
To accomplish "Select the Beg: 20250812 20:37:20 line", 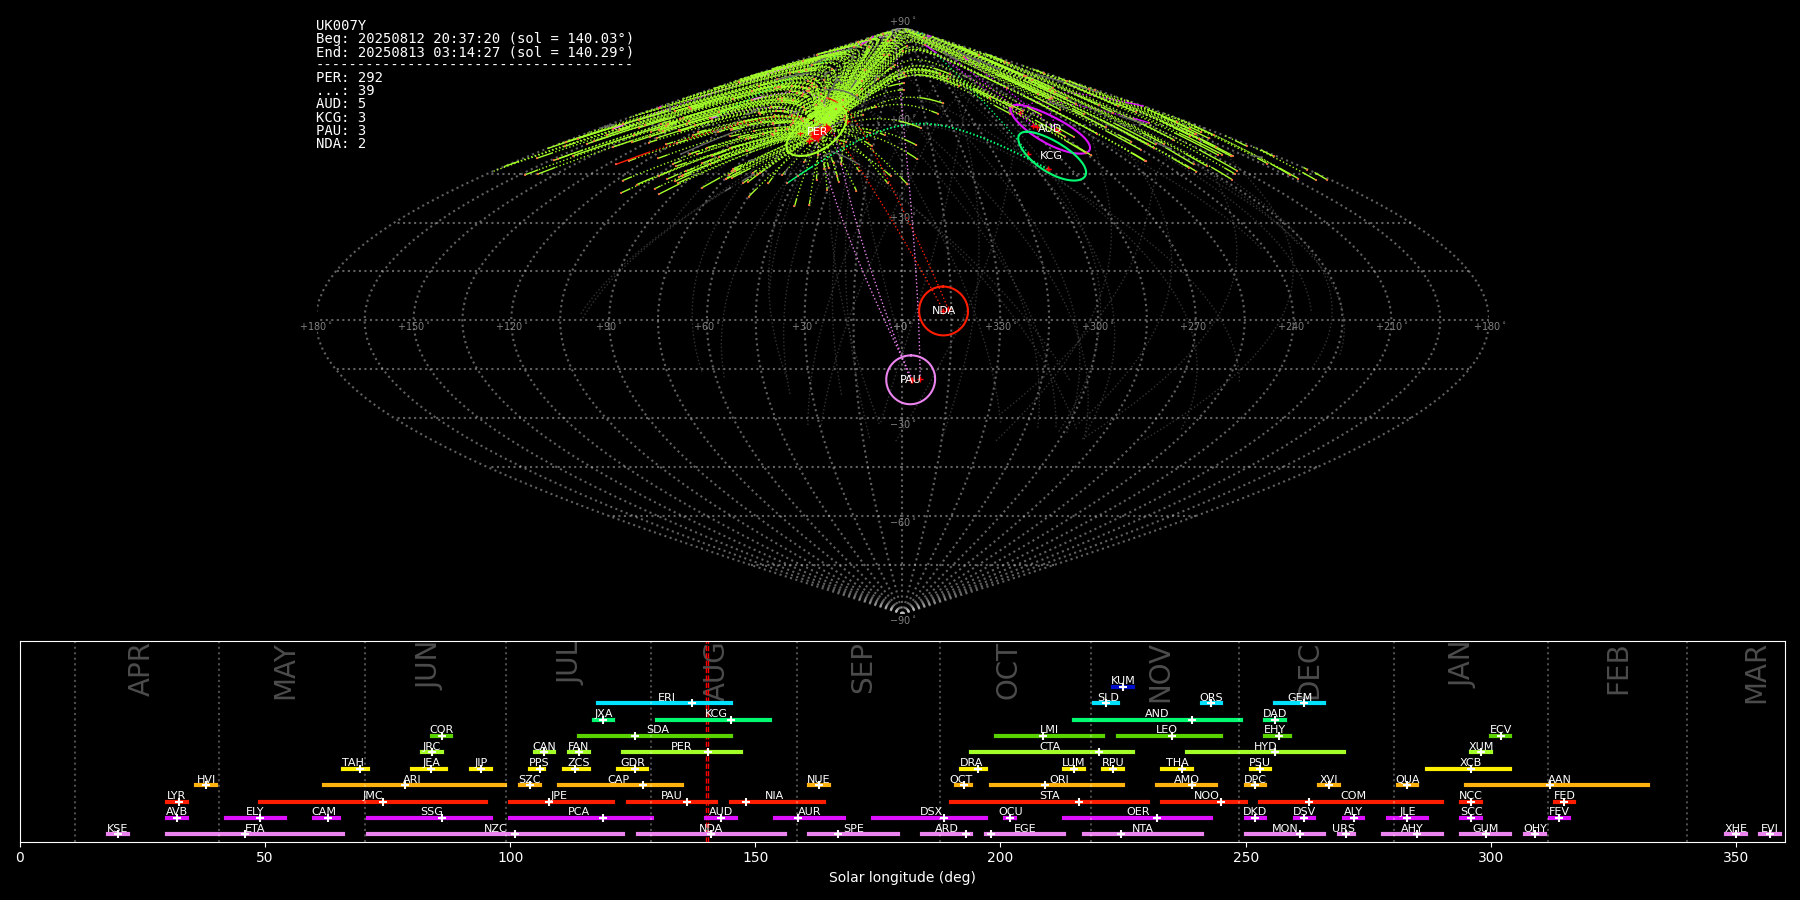I will coord(475,39).
